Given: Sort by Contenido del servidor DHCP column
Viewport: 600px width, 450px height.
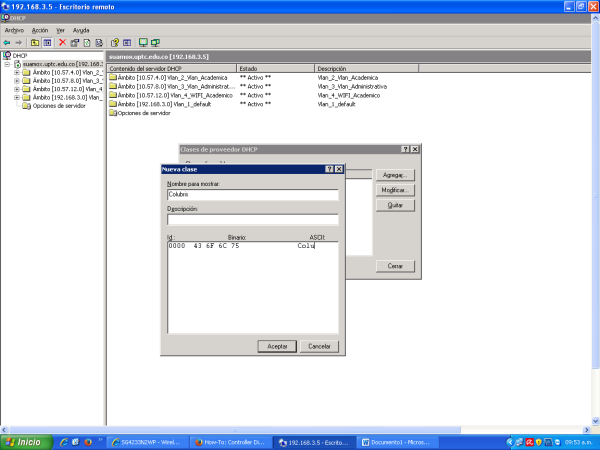Looking at the screenshot, I should click(x=171, y=68).
